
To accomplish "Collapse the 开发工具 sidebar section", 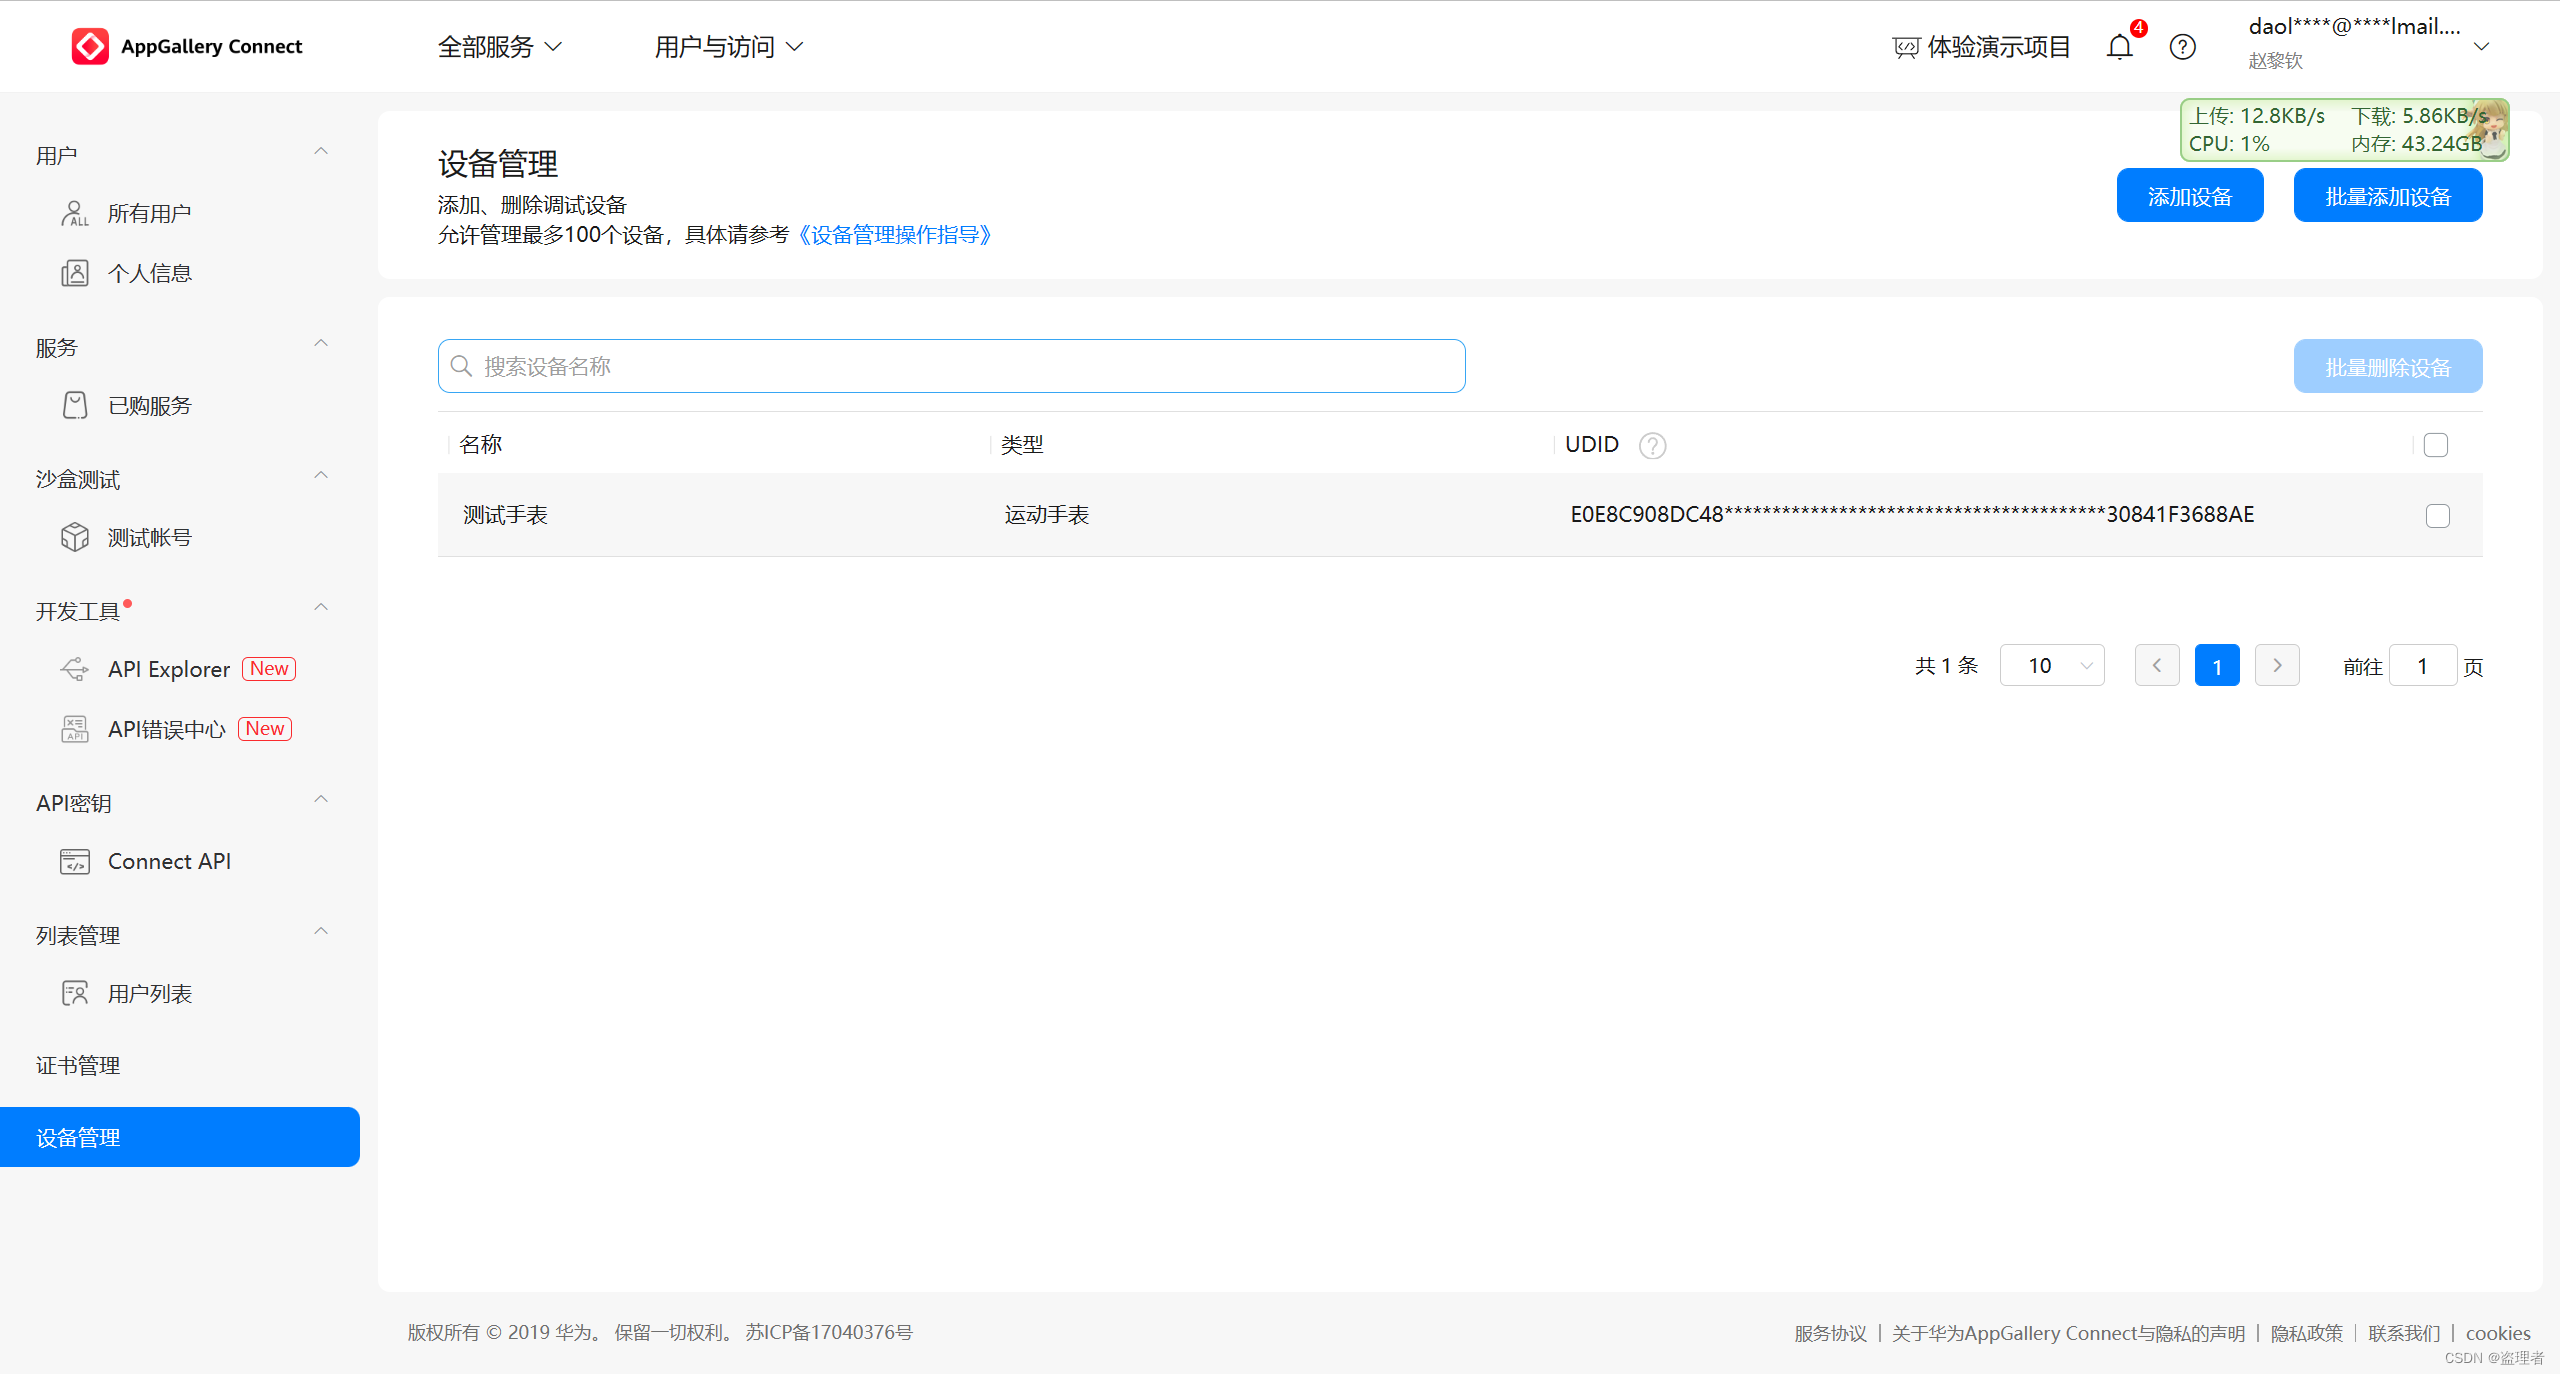I will click(x=321, y=608).
